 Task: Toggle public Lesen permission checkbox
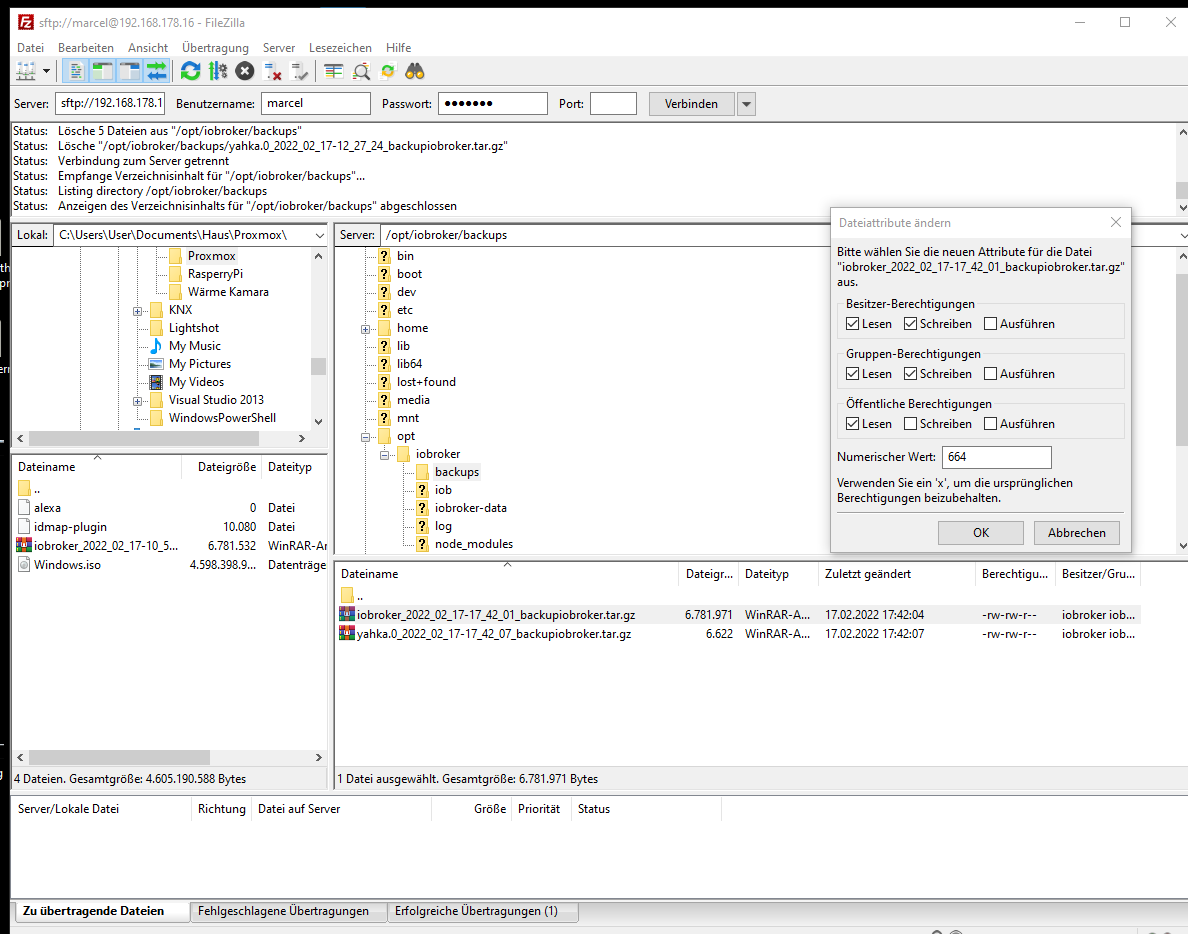coord(852,423)
